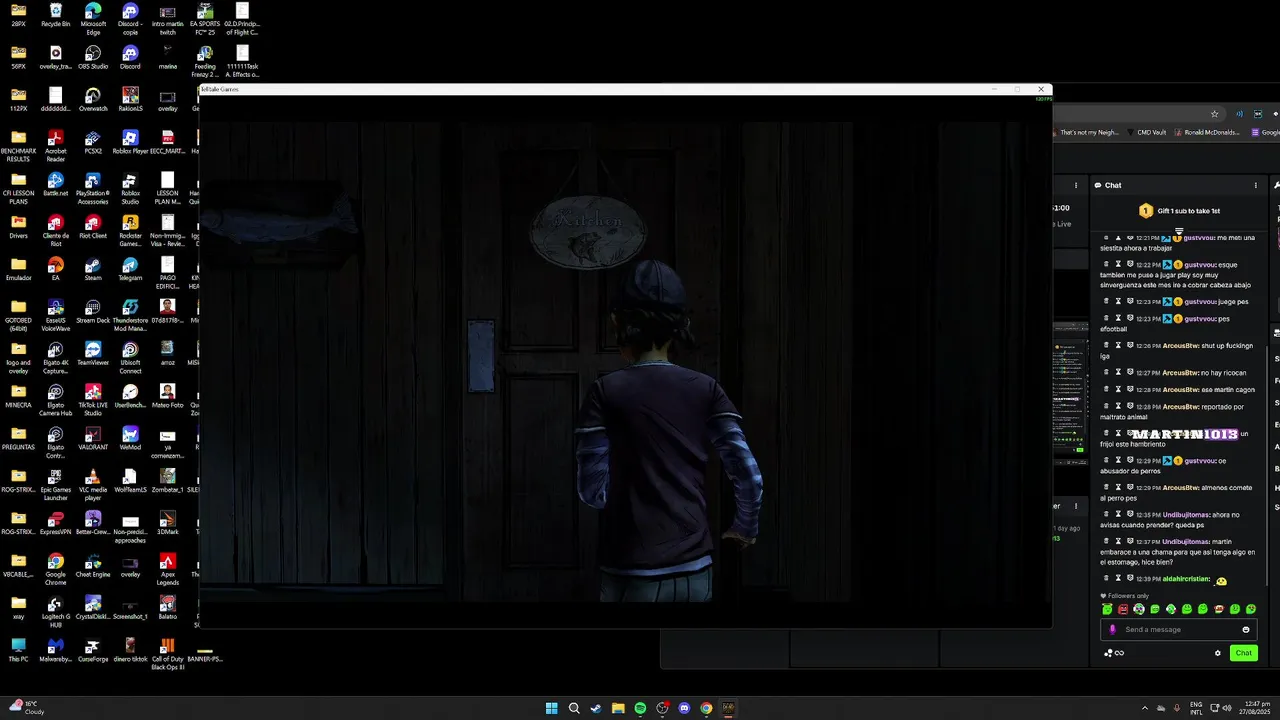Image resolution: width=1280 pixels, height=720 pixels.
Task: Bookmark page with Chrome star icon
Action: click(x=1214, y=114)
